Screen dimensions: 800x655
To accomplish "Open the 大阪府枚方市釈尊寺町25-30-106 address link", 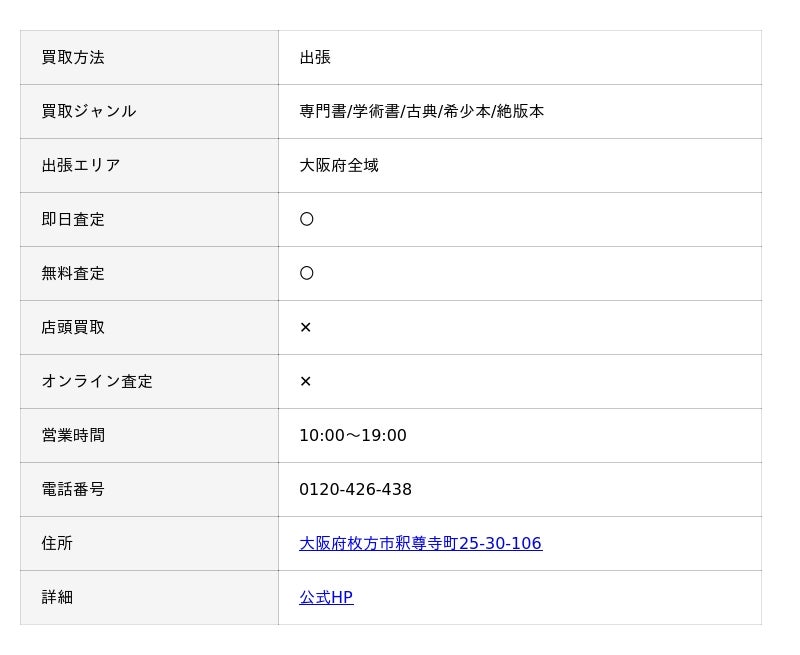I will tap(420, 543).
